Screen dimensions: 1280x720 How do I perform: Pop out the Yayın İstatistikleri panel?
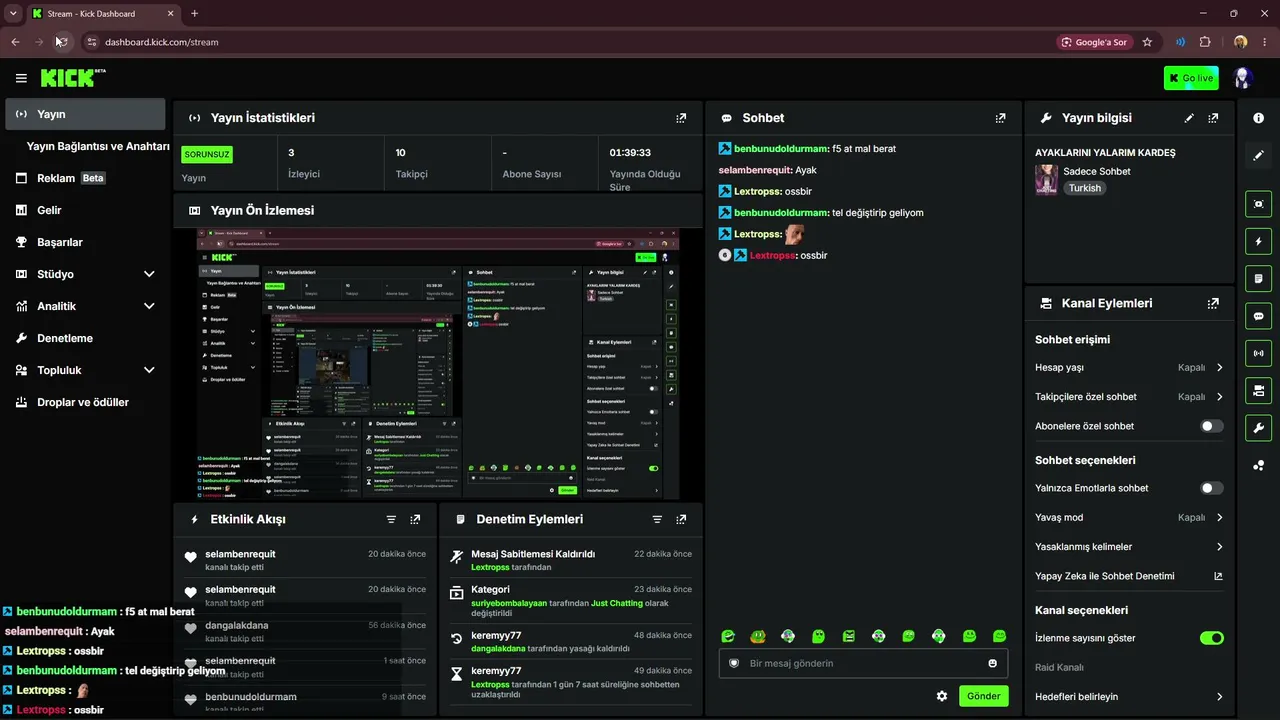pos(681,118)
